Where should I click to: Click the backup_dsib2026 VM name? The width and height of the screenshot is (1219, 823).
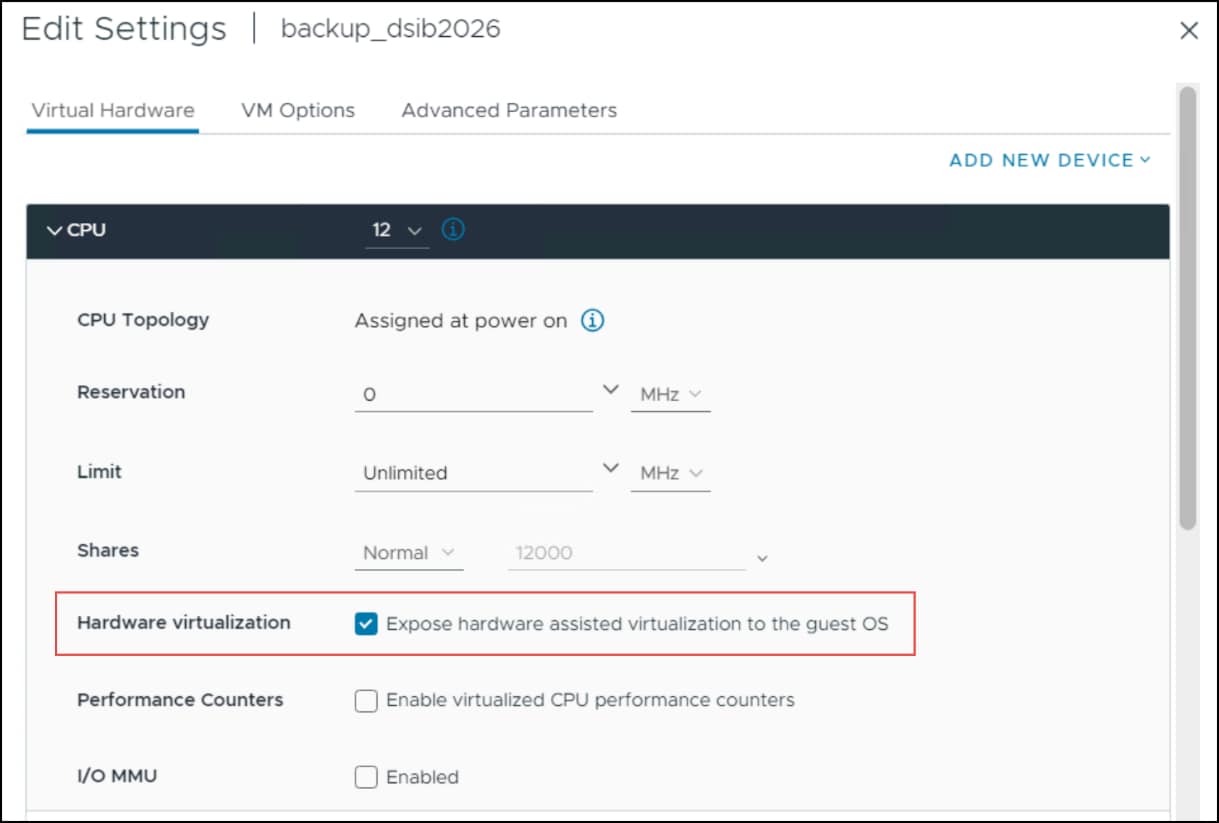coord(391,29)
